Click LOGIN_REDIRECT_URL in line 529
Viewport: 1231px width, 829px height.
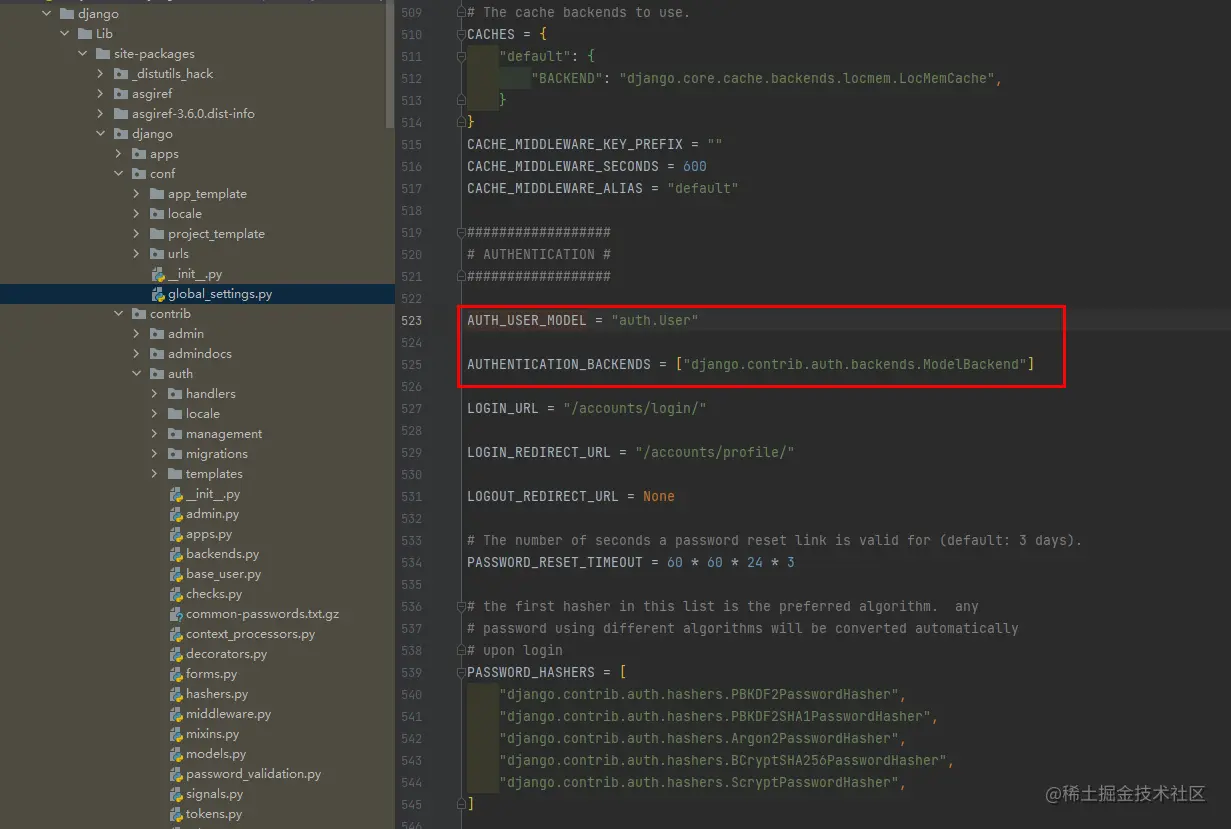tap(539, 452)
